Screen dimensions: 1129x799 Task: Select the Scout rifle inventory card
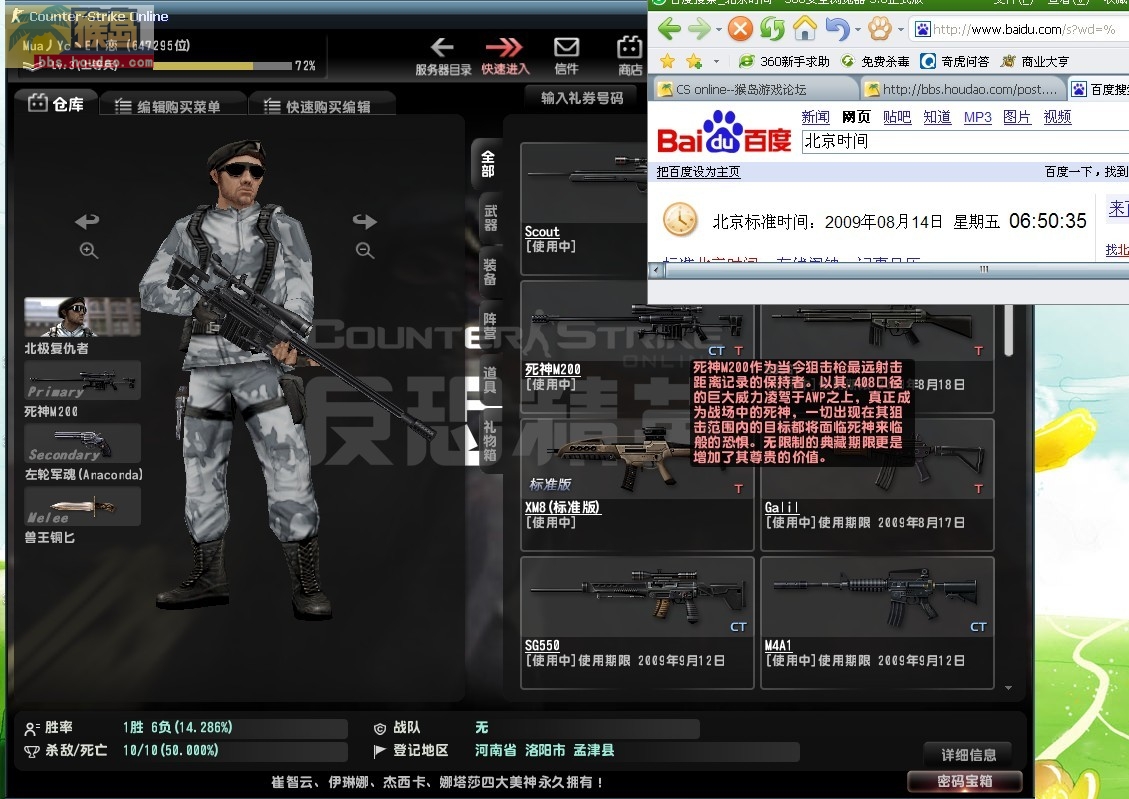[585, 209]
